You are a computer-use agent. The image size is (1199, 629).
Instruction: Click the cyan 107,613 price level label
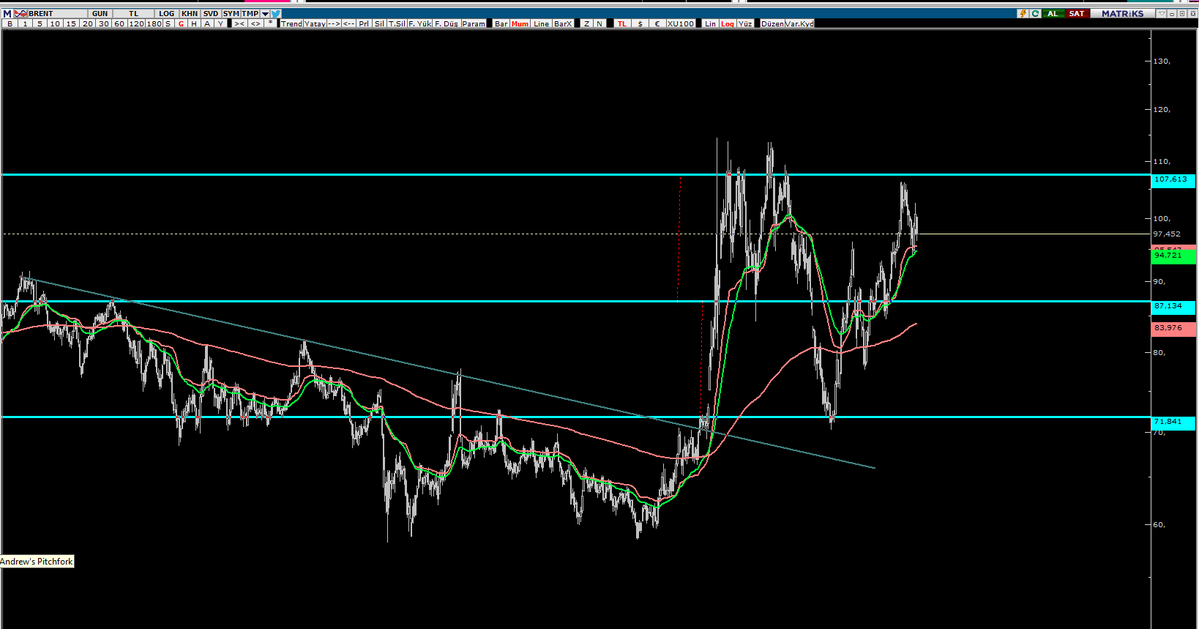(1171, 180)
